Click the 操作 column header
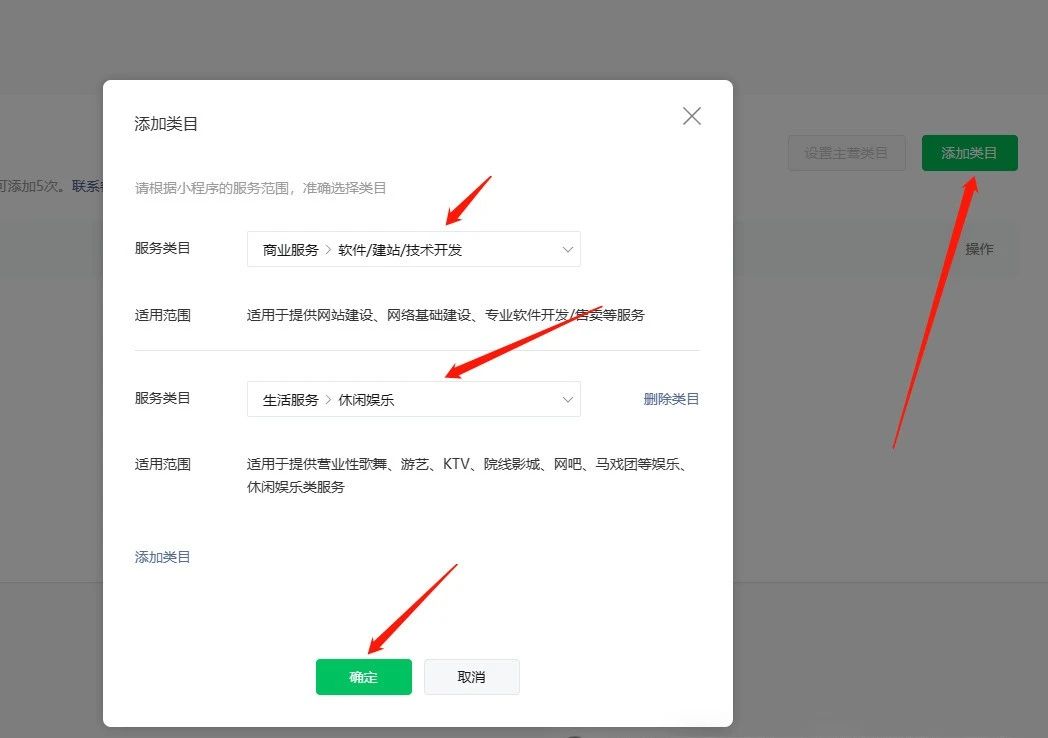1048x738 pixels. point(979,249)
